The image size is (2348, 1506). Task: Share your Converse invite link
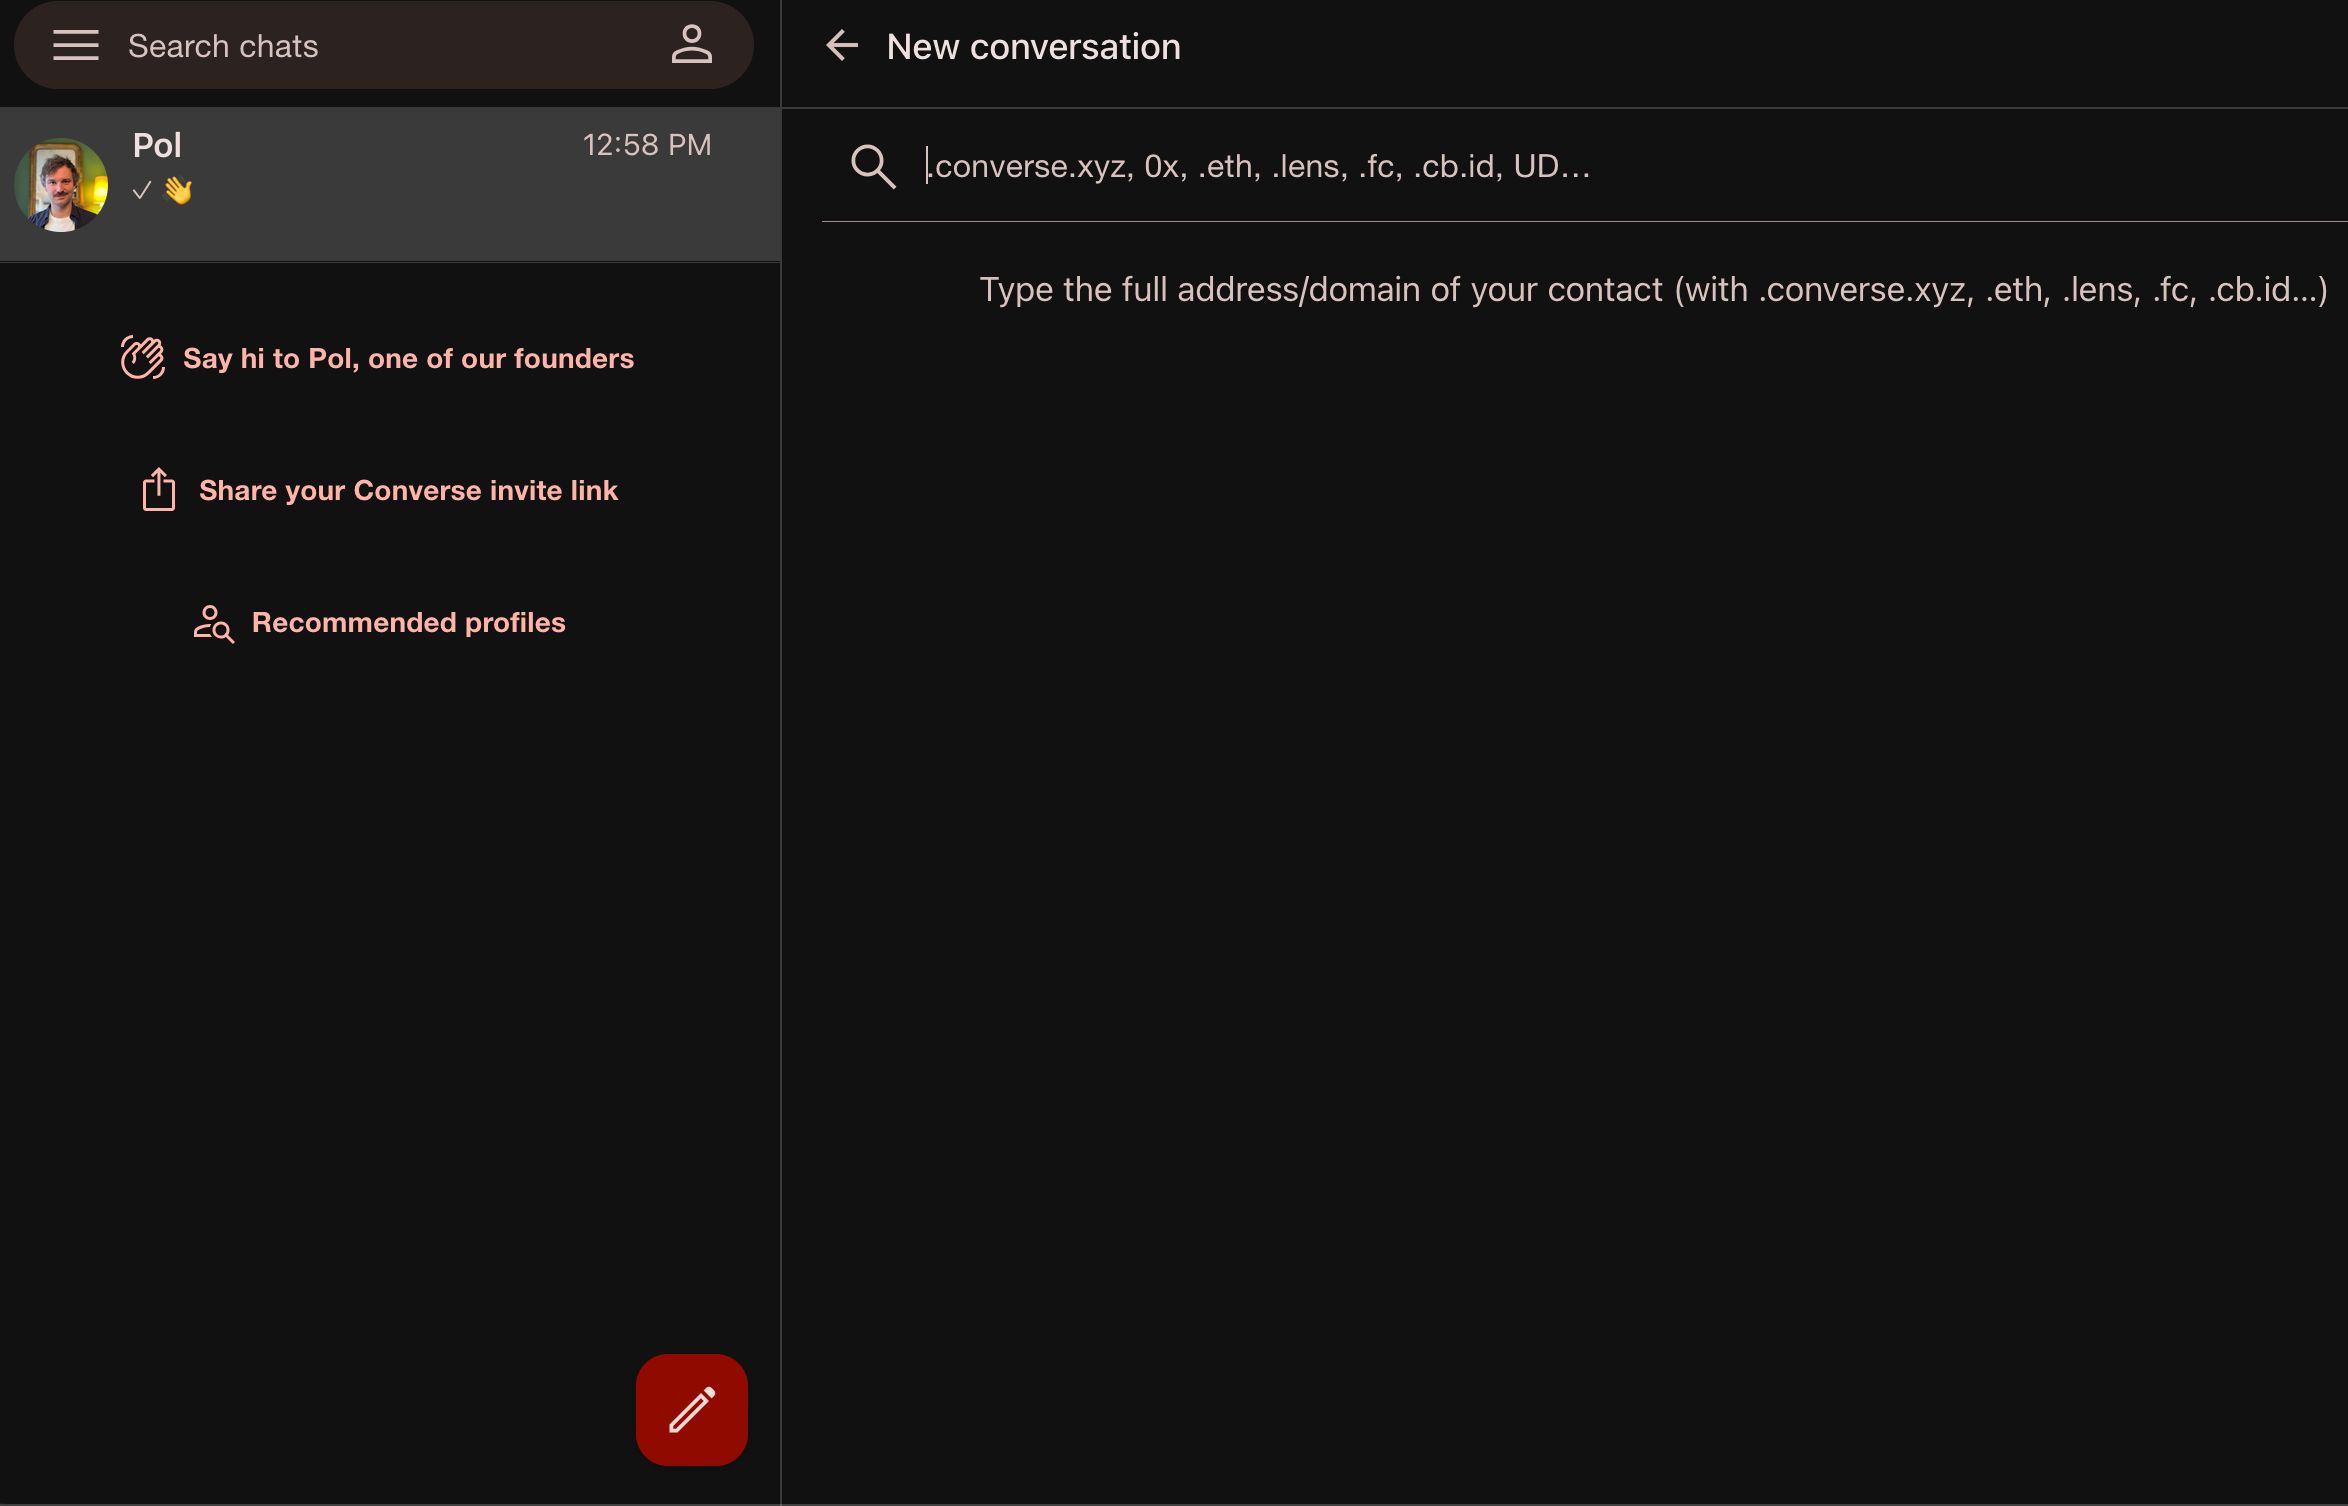click(x=408, y=490)
